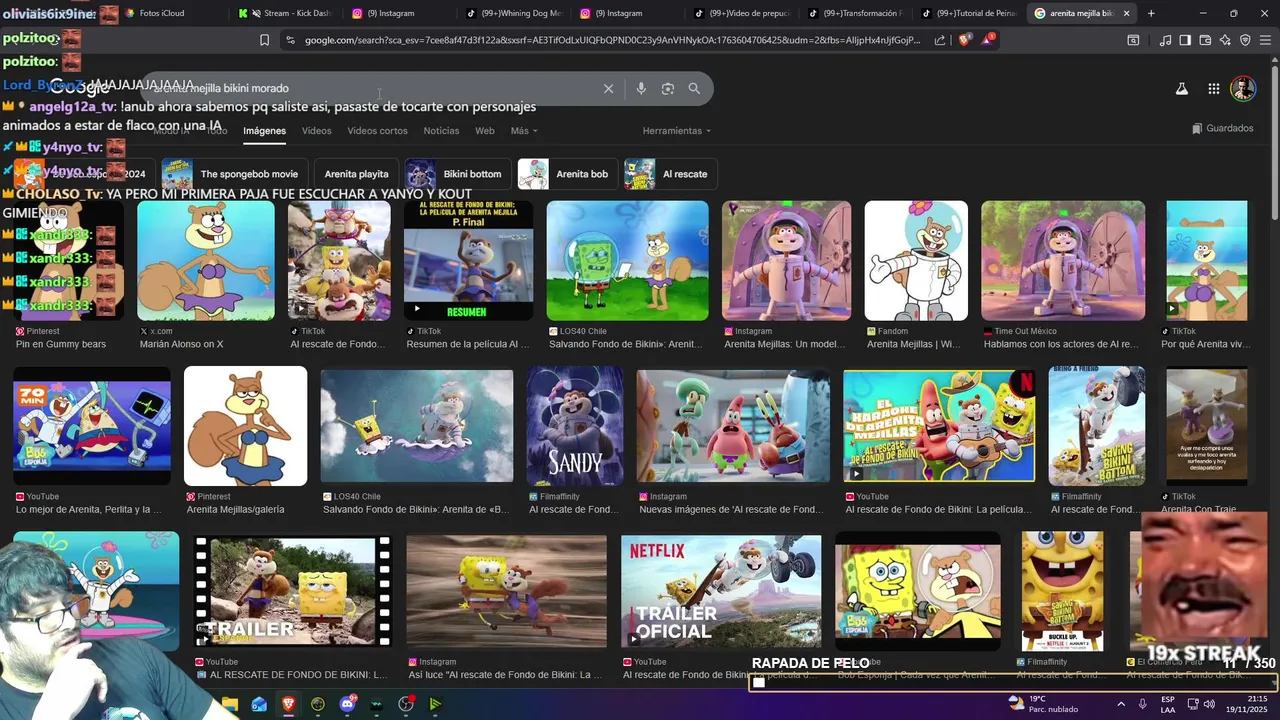Start a voice search with microphone icon
The image size is (1280, 720).
[641, 89]
